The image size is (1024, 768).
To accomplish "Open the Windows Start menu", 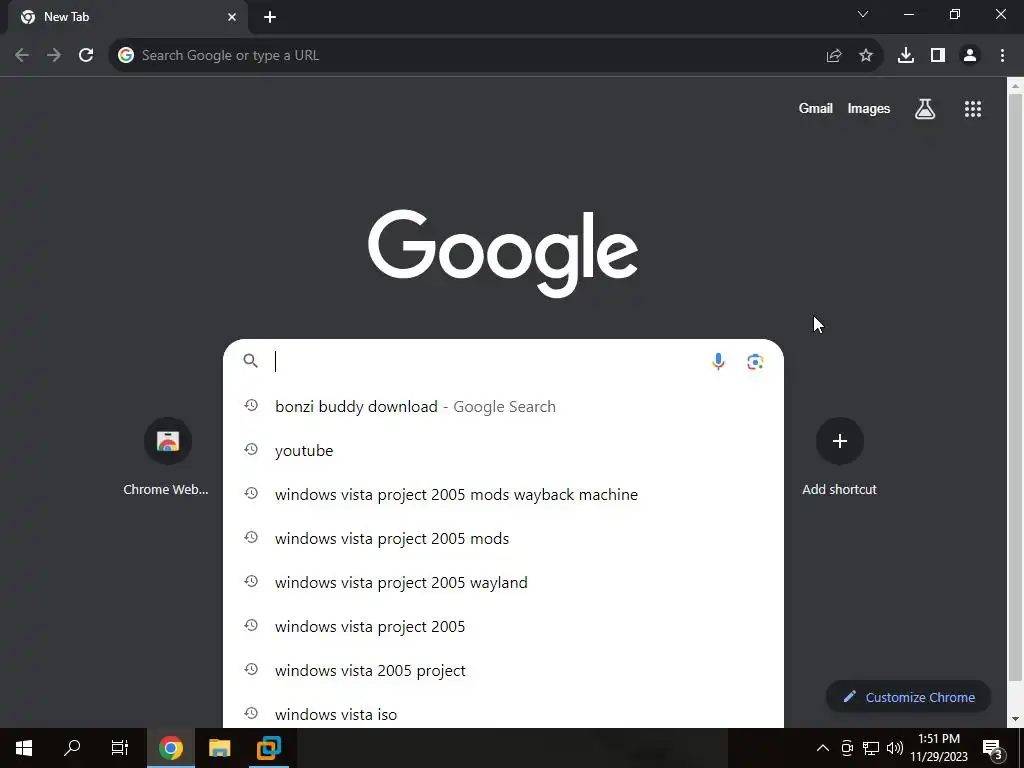I will tap(24, 748).
